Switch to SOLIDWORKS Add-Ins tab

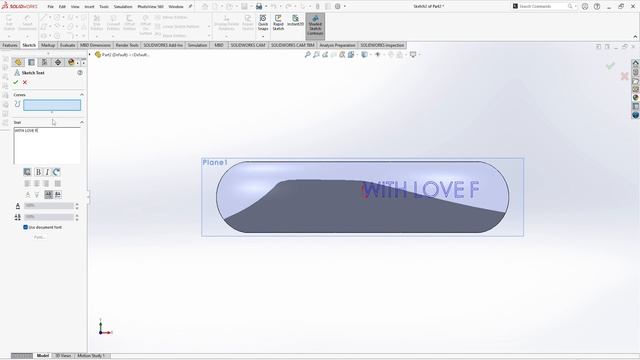(x=163, y=45)
